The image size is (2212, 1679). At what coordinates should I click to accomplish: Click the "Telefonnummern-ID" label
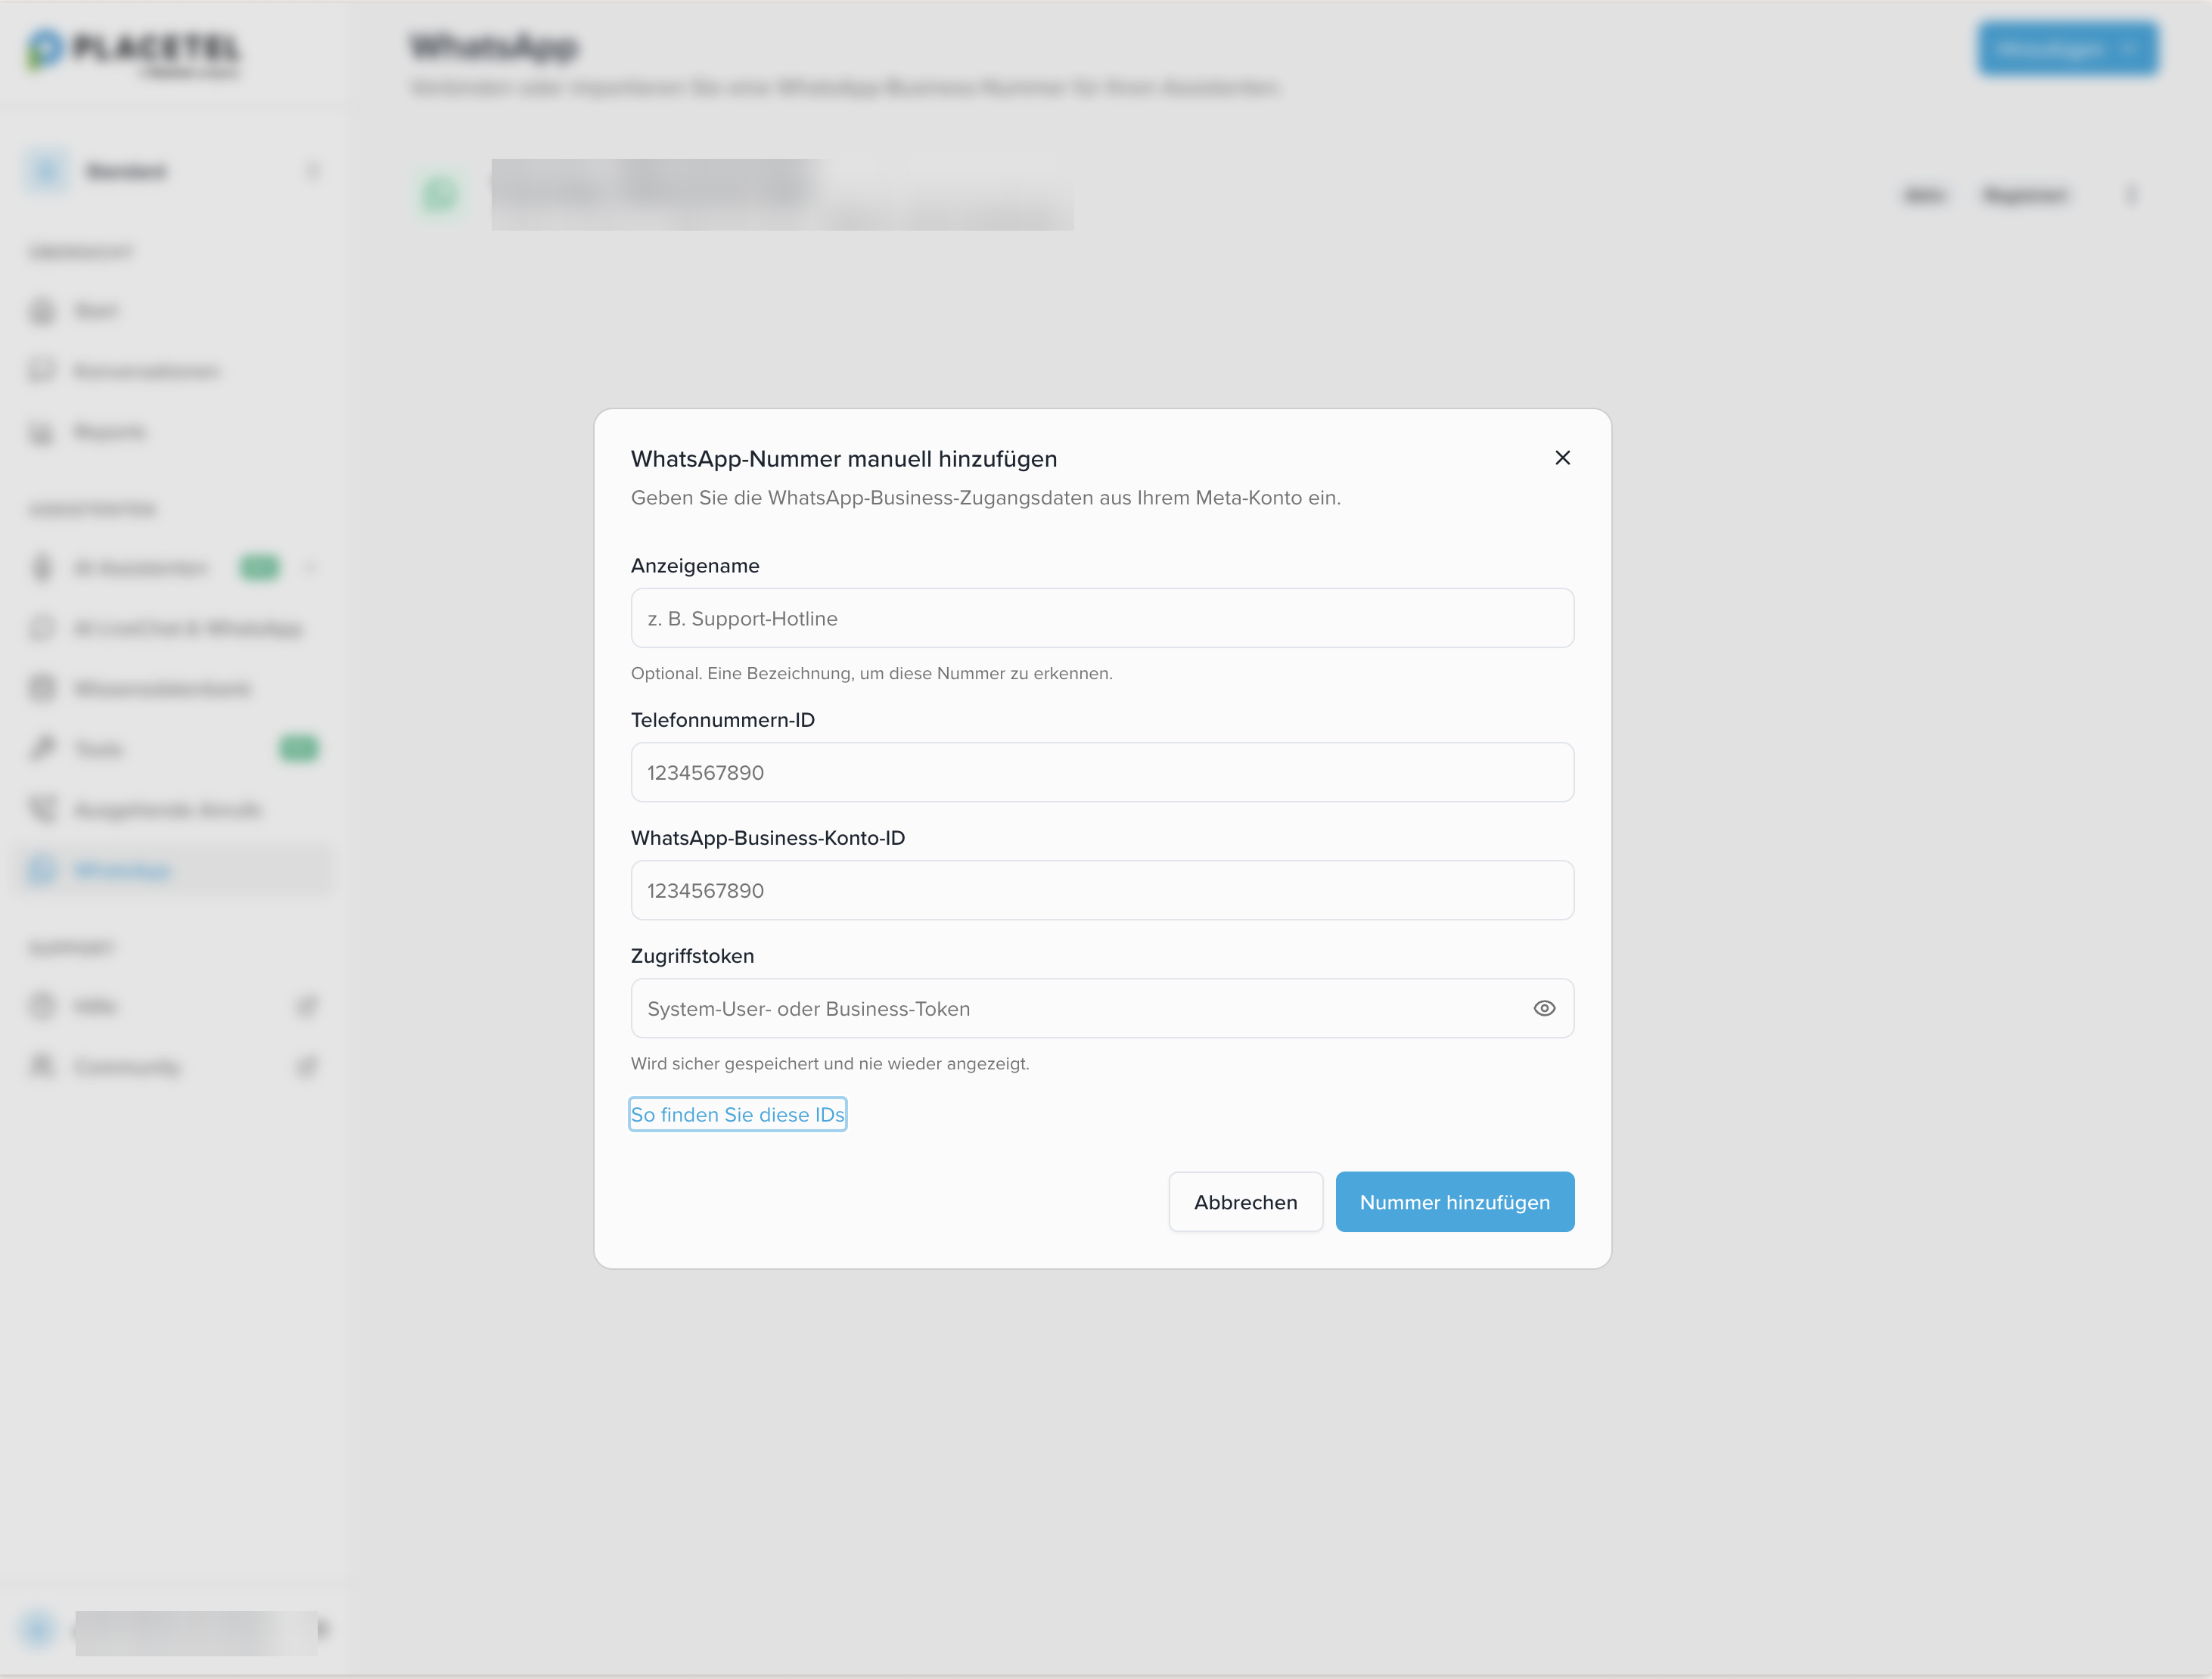722,720
